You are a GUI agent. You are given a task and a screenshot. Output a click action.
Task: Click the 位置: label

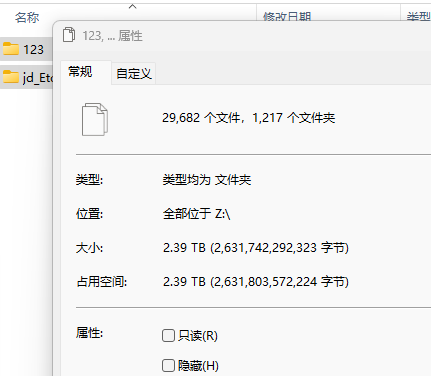89,214
